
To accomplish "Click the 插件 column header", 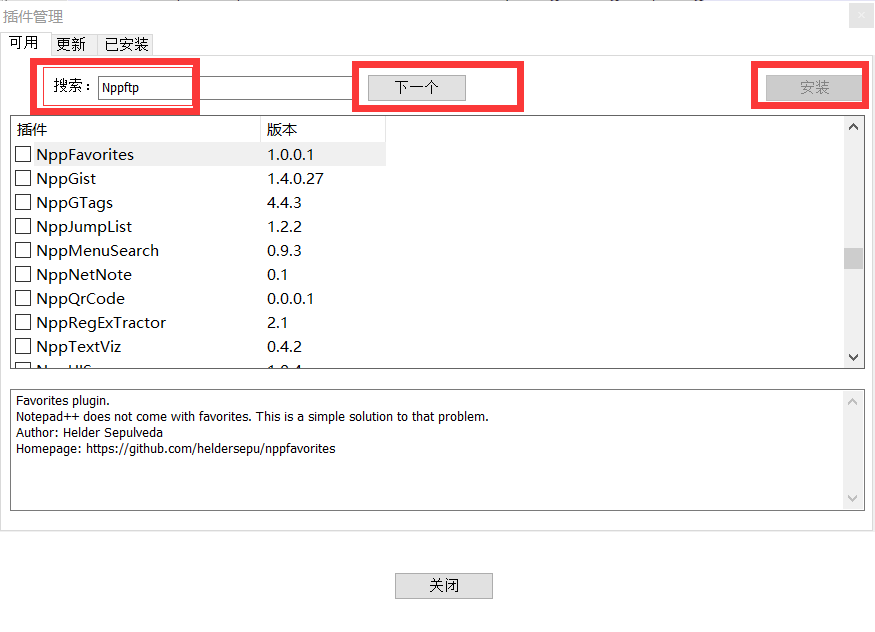I will pos(33,129).
